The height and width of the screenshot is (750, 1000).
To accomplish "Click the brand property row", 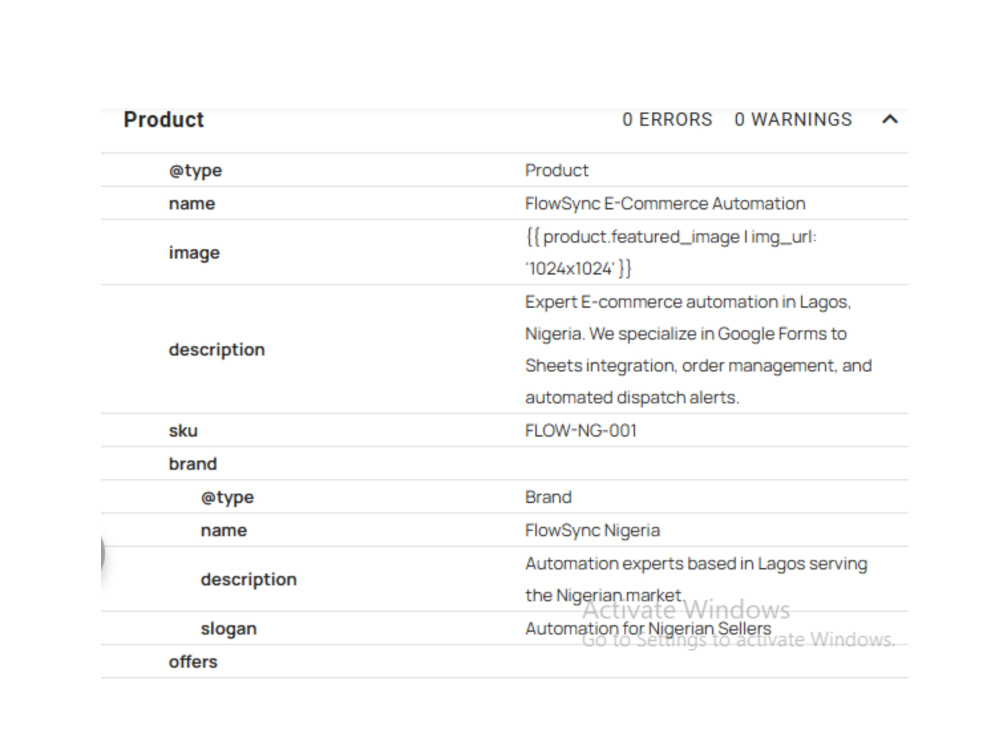I will coord(504,464).
